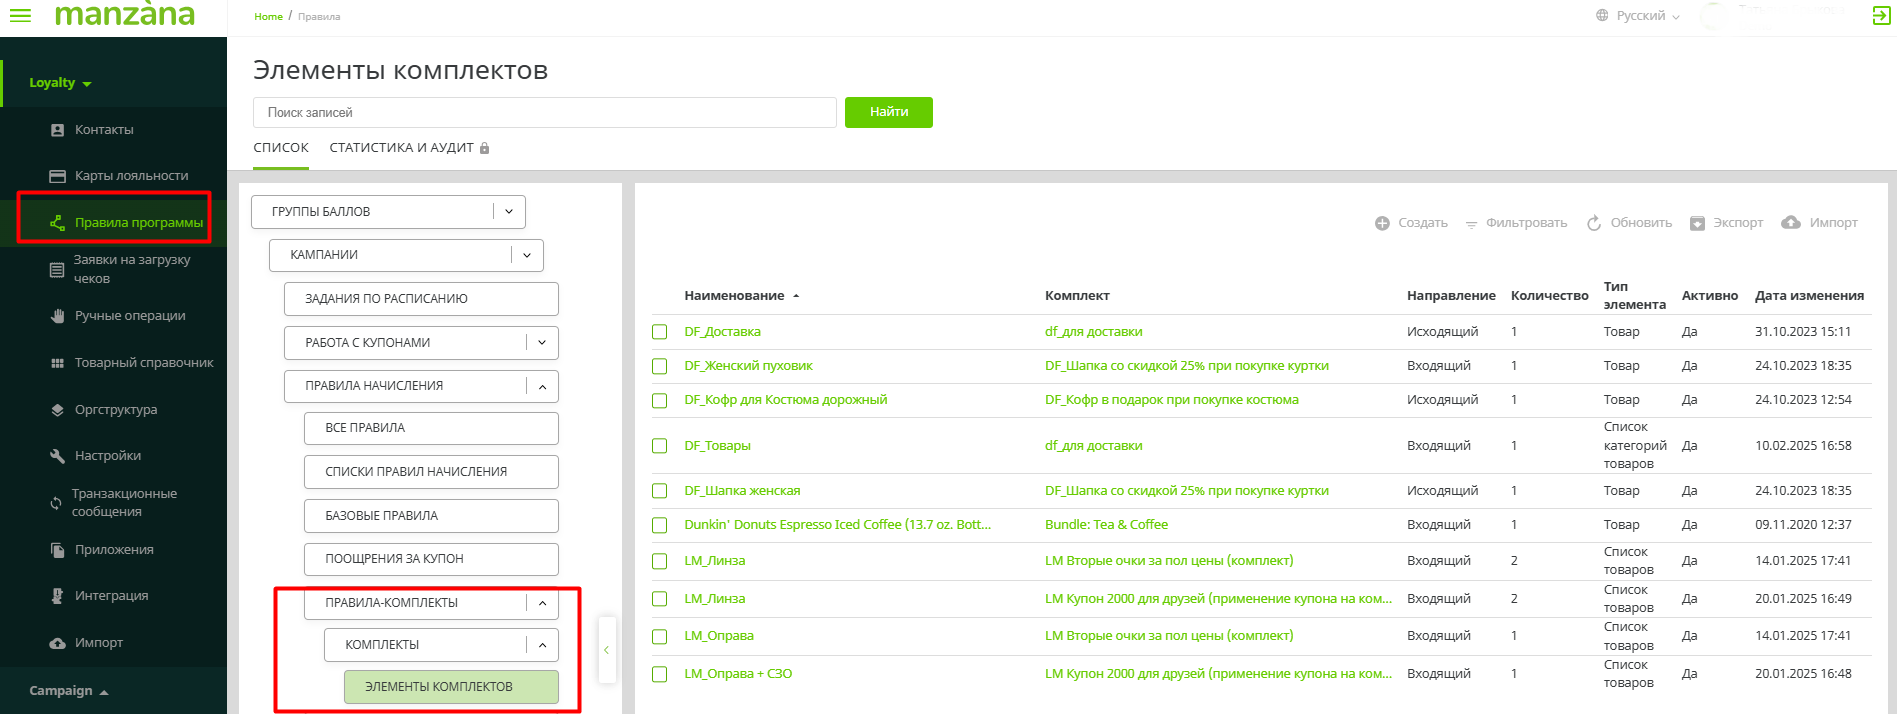Screen dimensions: 1897x714
Task: Select checkbox for DF_Товары row
Action: click(660, 446)
